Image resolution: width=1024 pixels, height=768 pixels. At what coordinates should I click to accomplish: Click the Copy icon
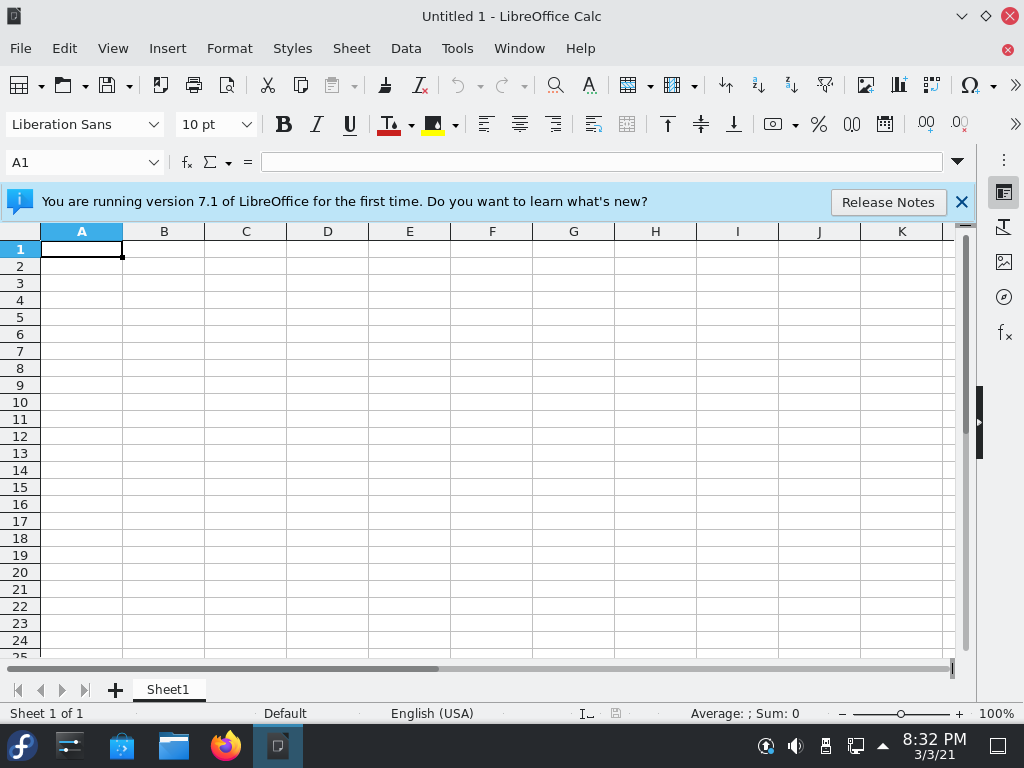(x=300, y=85)
